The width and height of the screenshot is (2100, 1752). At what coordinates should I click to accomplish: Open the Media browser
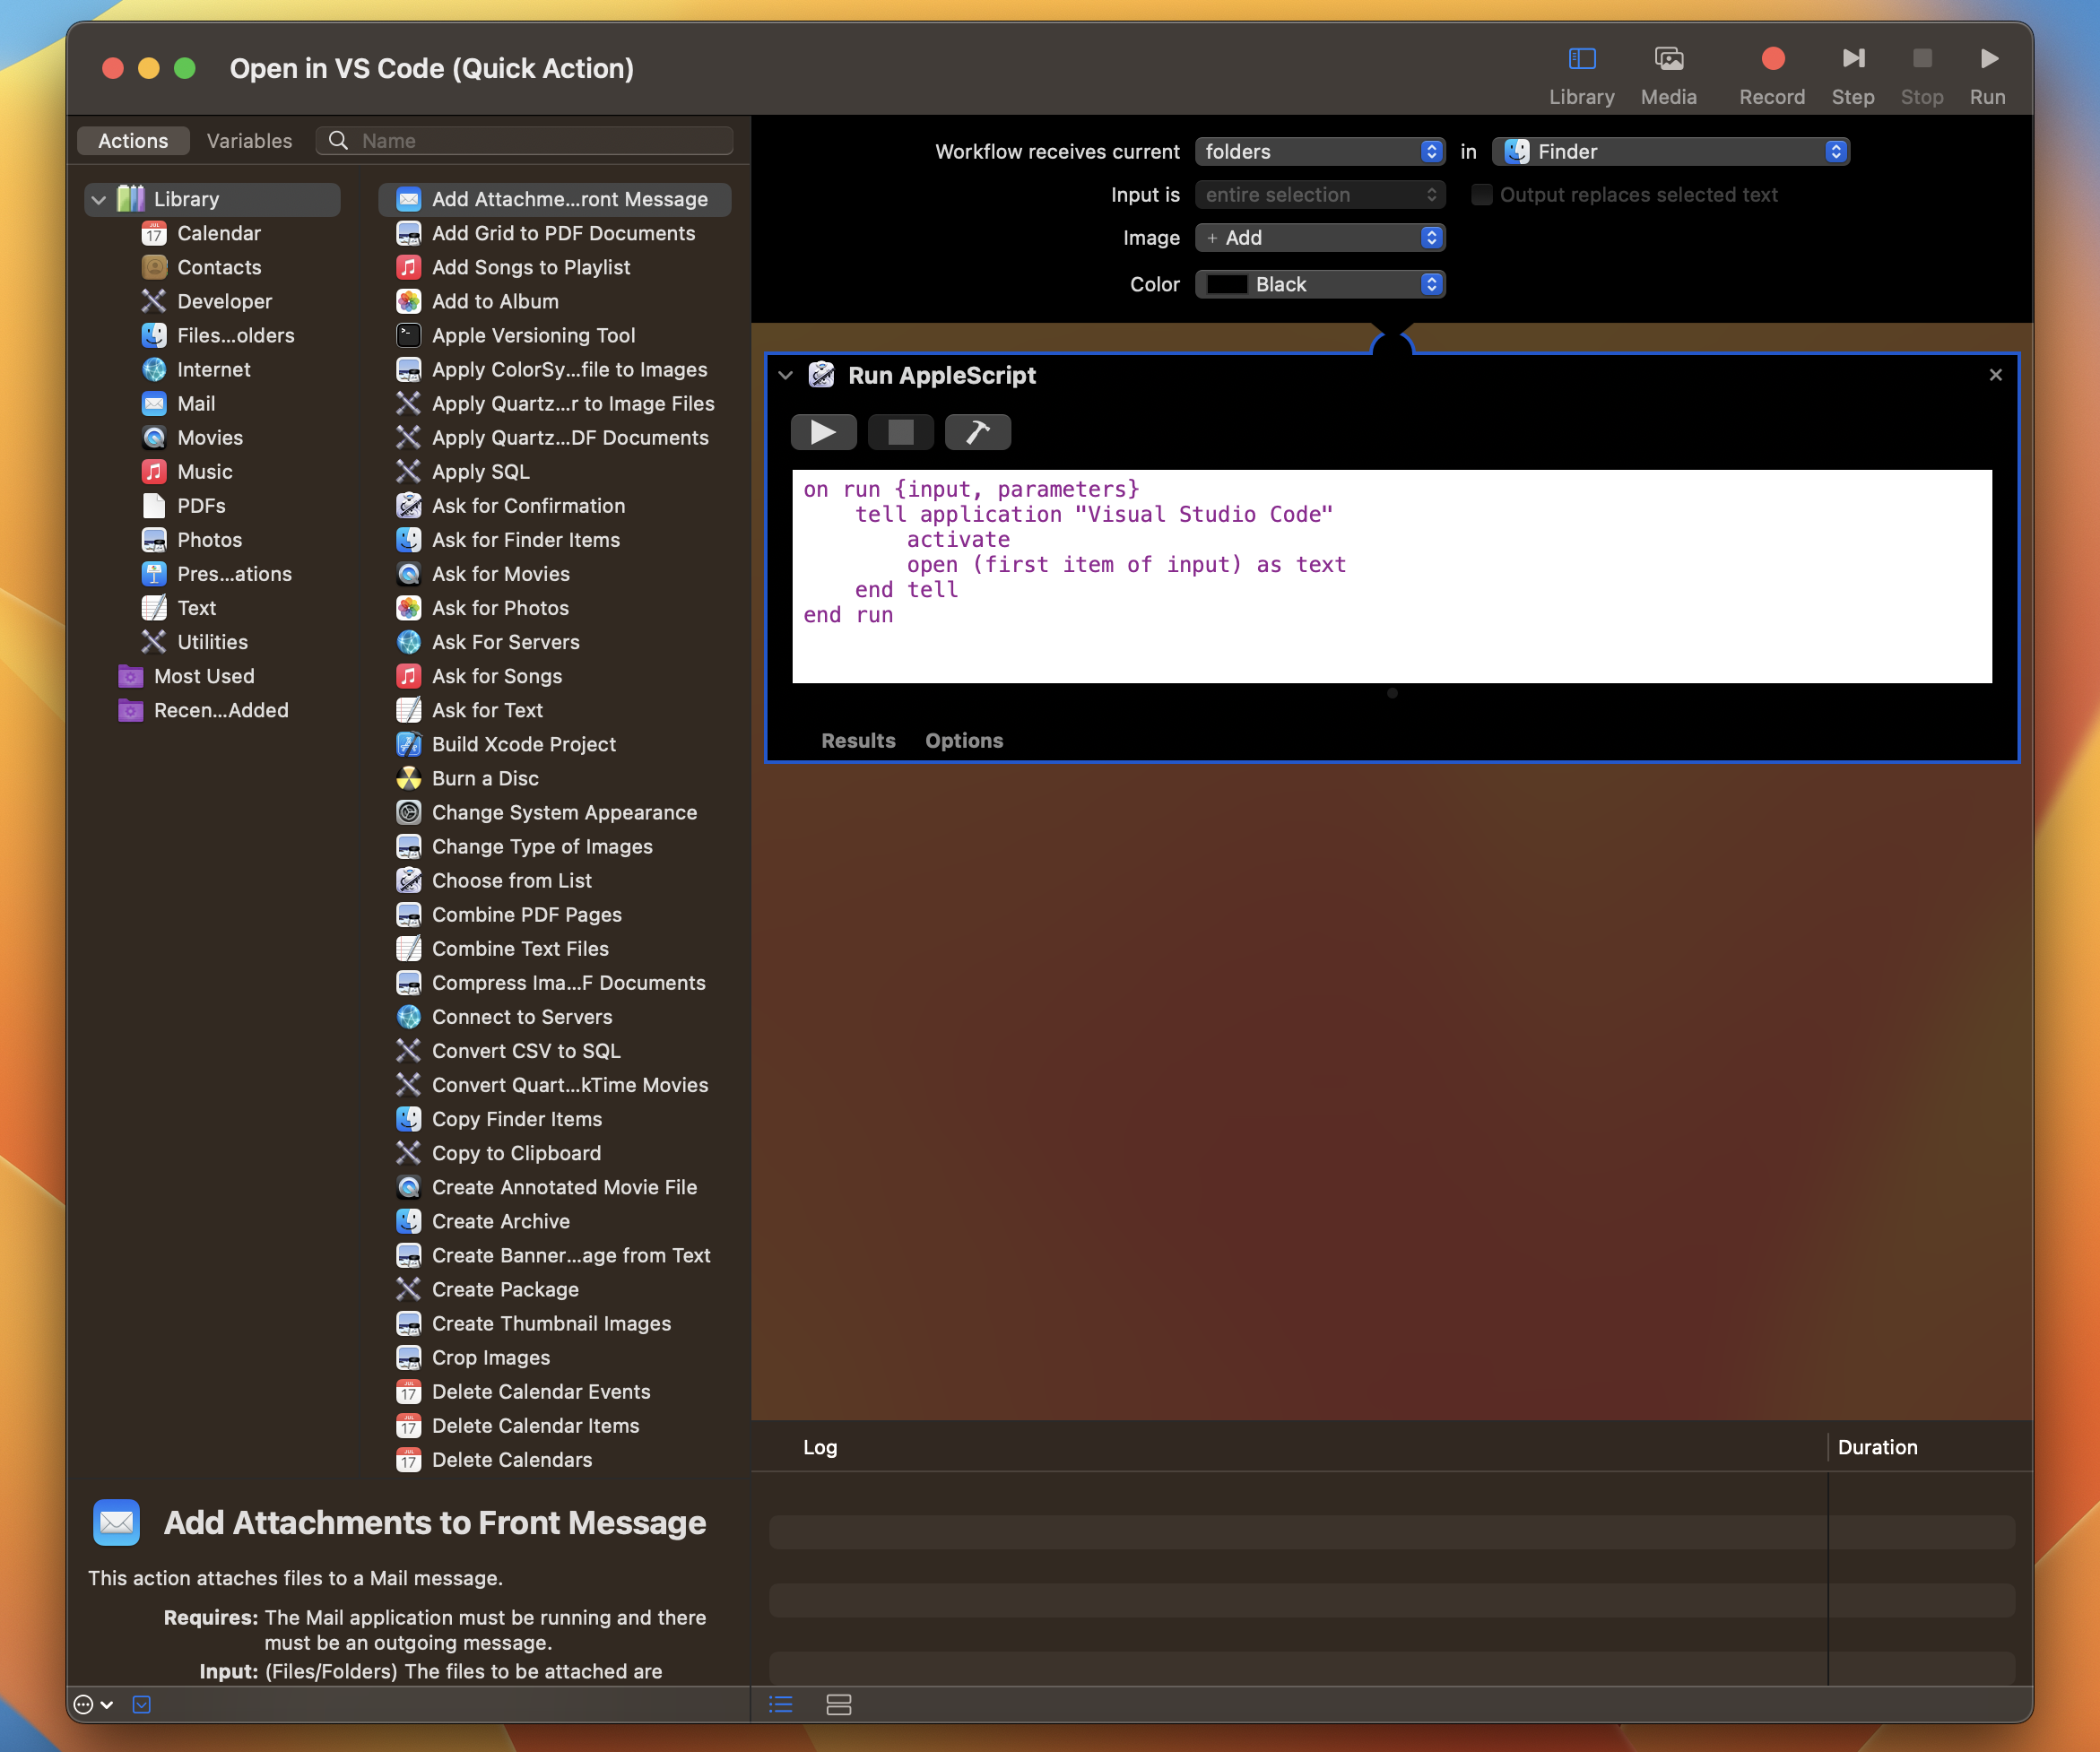(x=1668, y=60)
